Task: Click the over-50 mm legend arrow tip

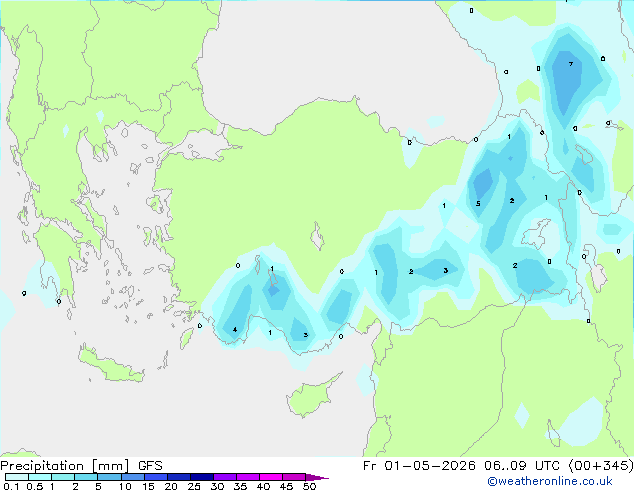Action: pyautogui.click(x=317, y=477)
